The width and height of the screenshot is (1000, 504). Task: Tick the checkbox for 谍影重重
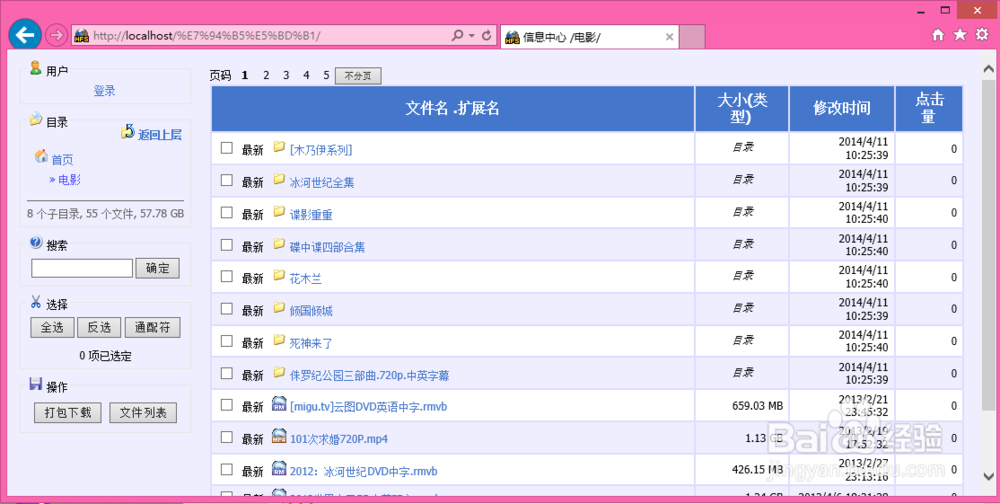[226, 212]
